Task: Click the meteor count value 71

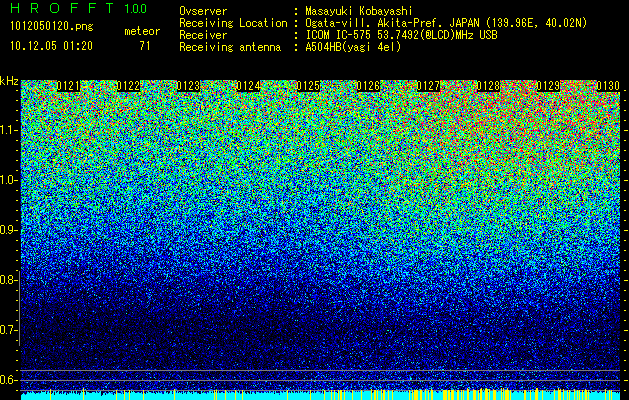Action: 145,46
